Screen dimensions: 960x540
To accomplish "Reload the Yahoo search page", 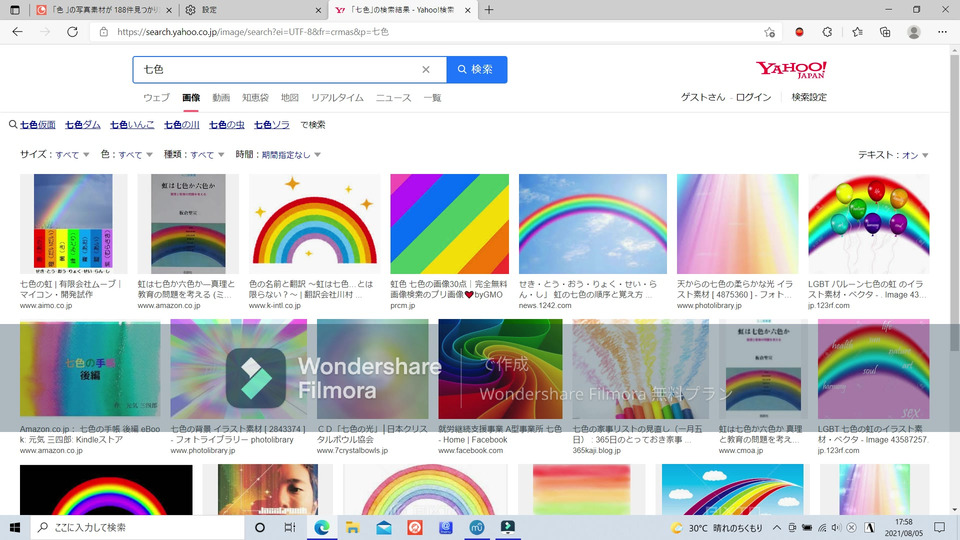I will 72,32.
